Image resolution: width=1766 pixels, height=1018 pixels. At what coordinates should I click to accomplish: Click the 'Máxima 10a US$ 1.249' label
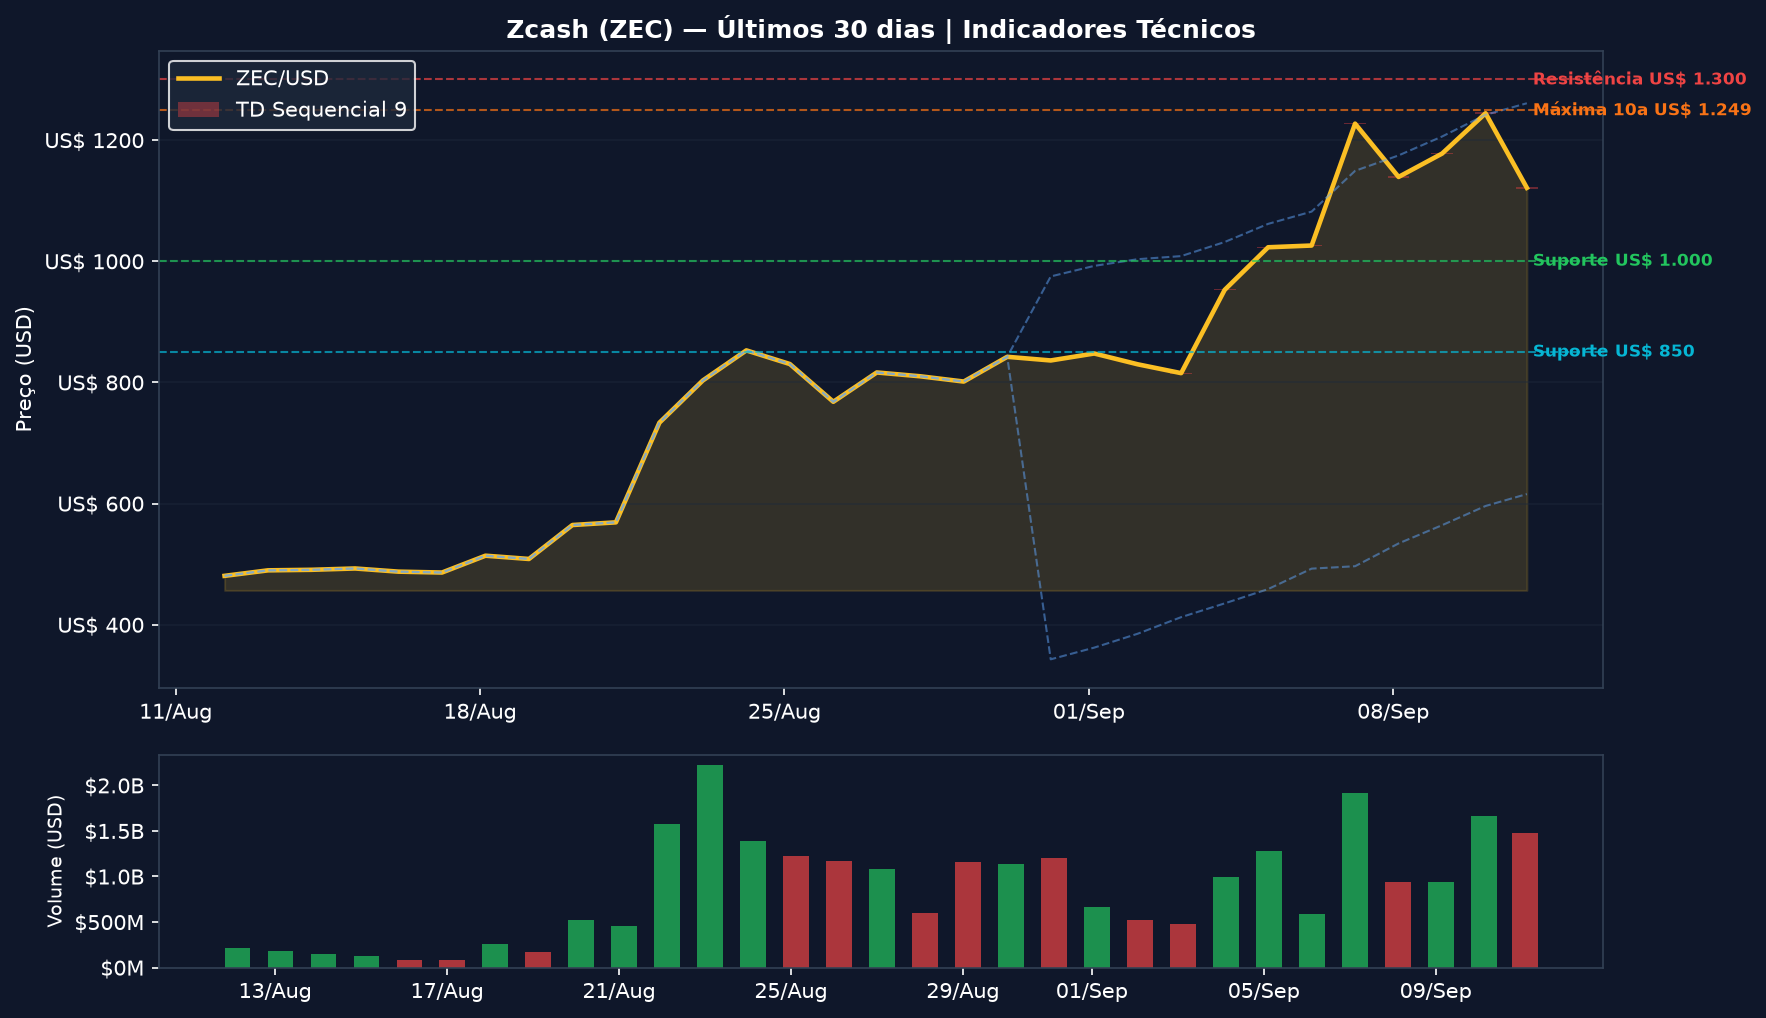1642,110
